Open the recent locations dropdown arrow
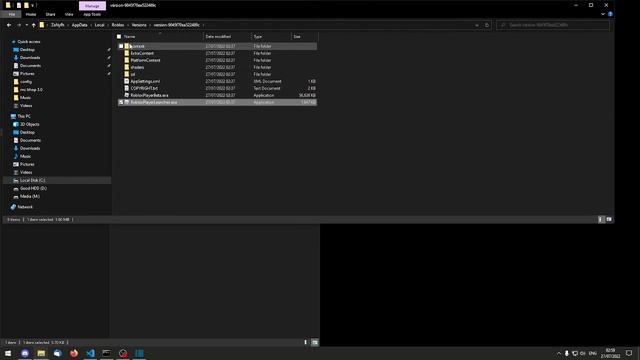Screen dimensions: 640x360 pos(27,25)
